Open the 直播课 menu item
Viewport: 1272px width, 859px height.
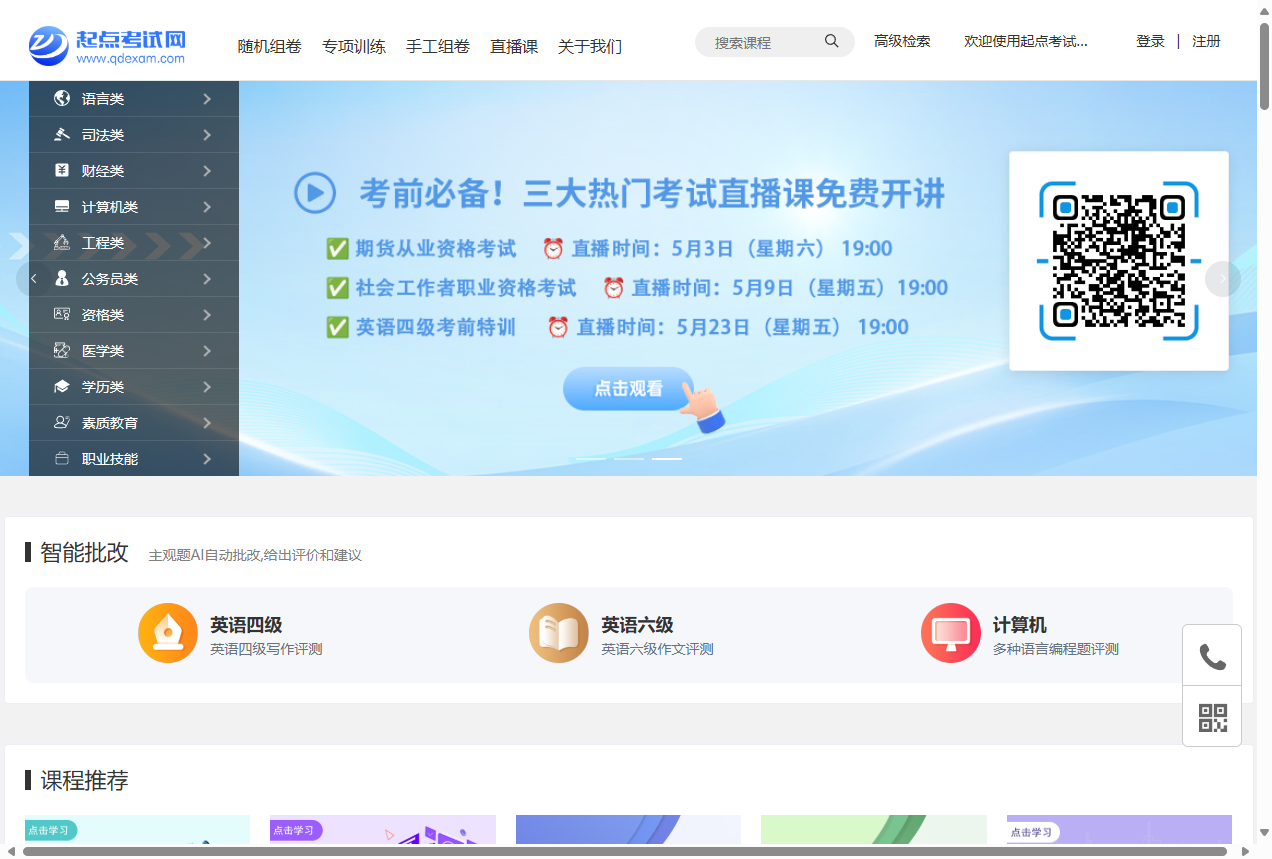pyautogui.click(x=514, y=46)
